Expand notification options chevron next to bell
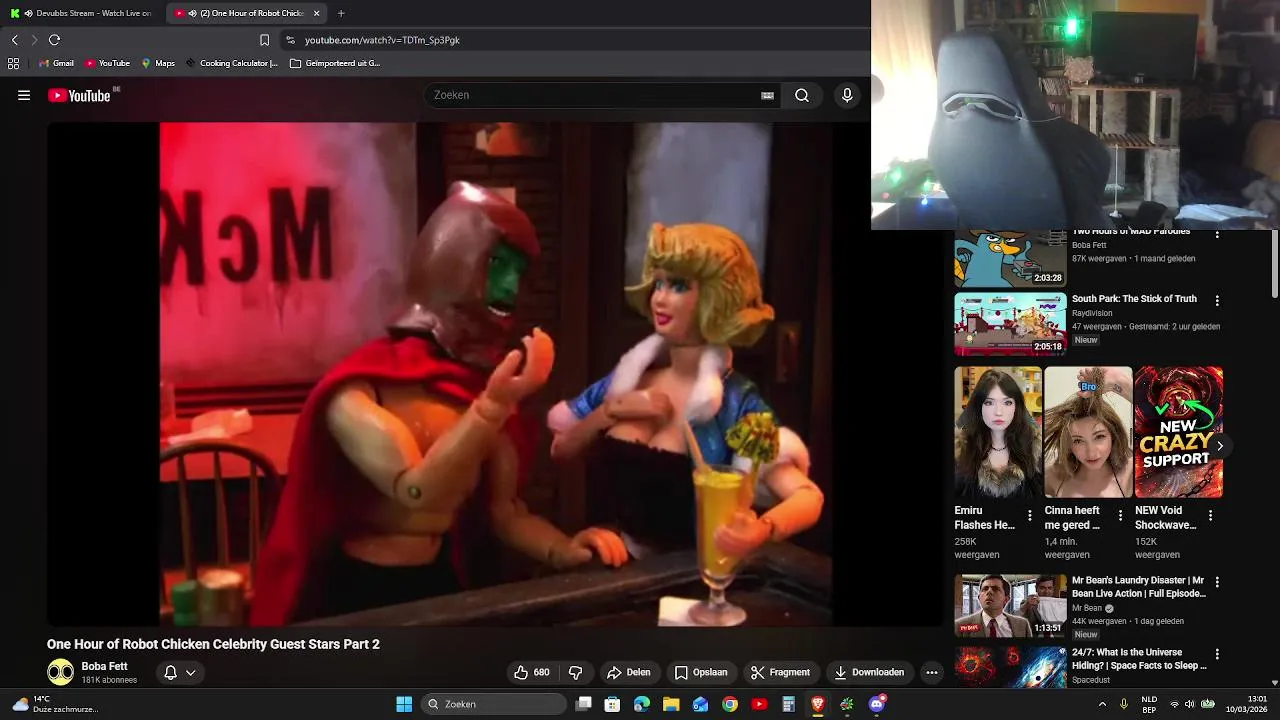 click(190, 672)
